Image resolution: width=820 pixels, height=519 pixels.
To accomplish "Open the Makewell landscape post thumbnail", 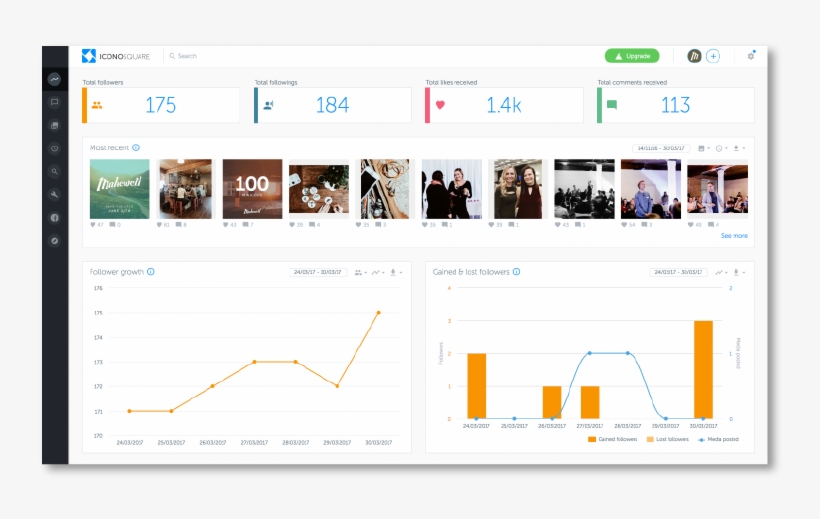I will pos(120,189).
